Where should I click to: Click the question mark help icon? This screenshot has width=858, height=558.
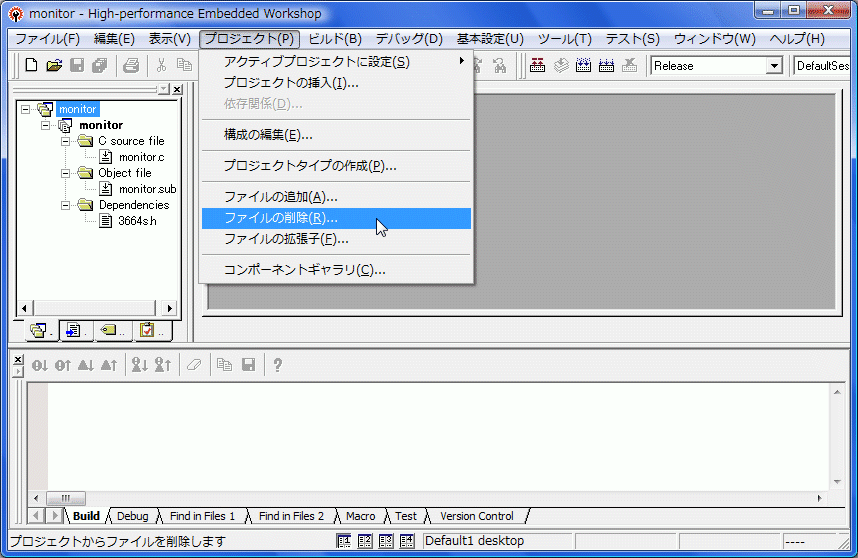(x=277, y=365)
